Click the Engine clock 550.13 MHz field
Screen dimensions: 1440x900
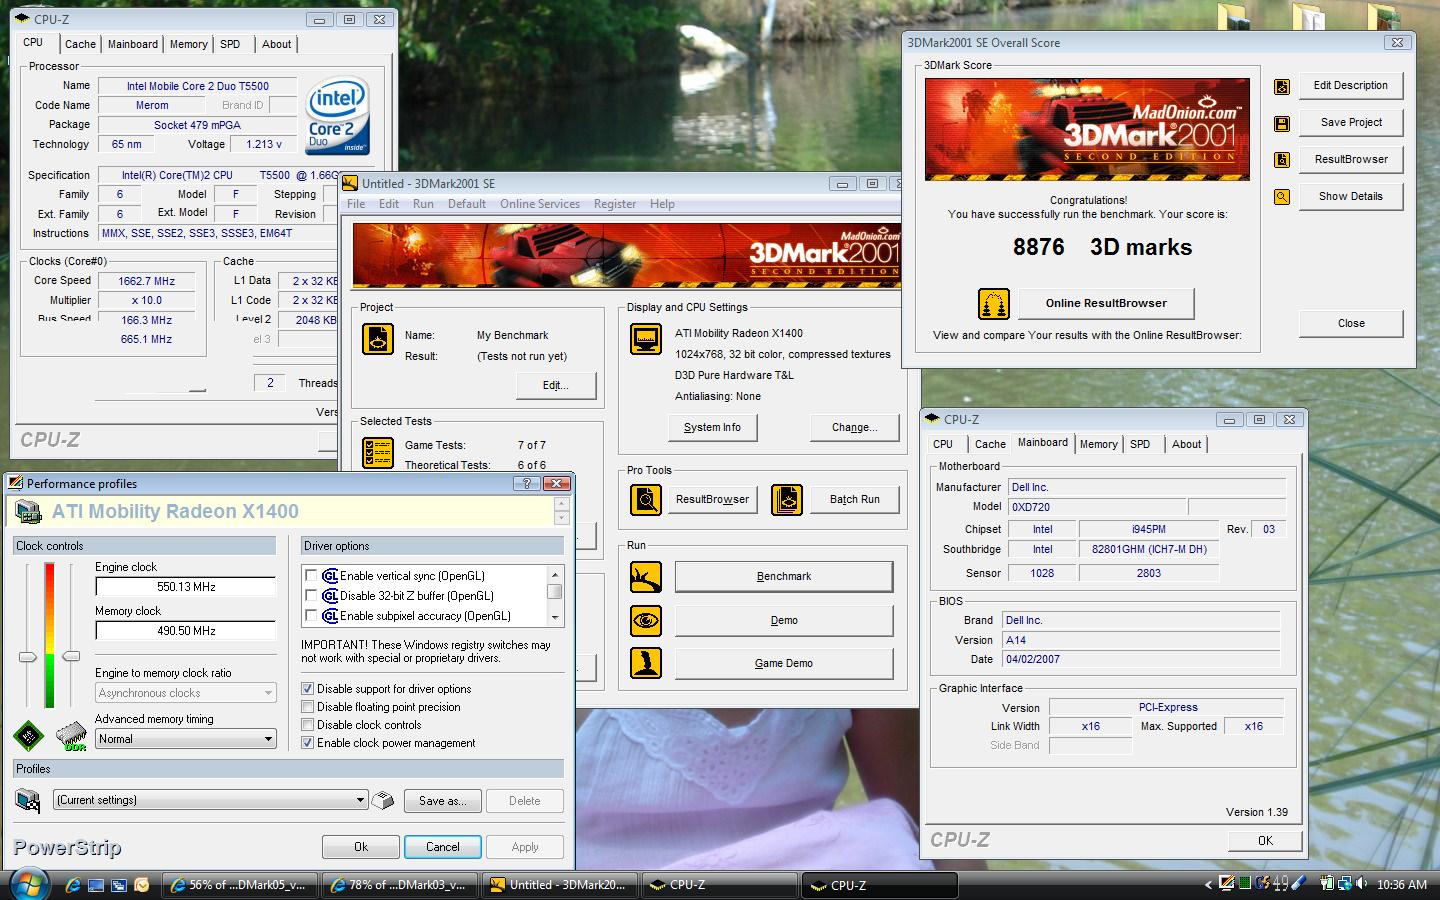pos(186,587)
